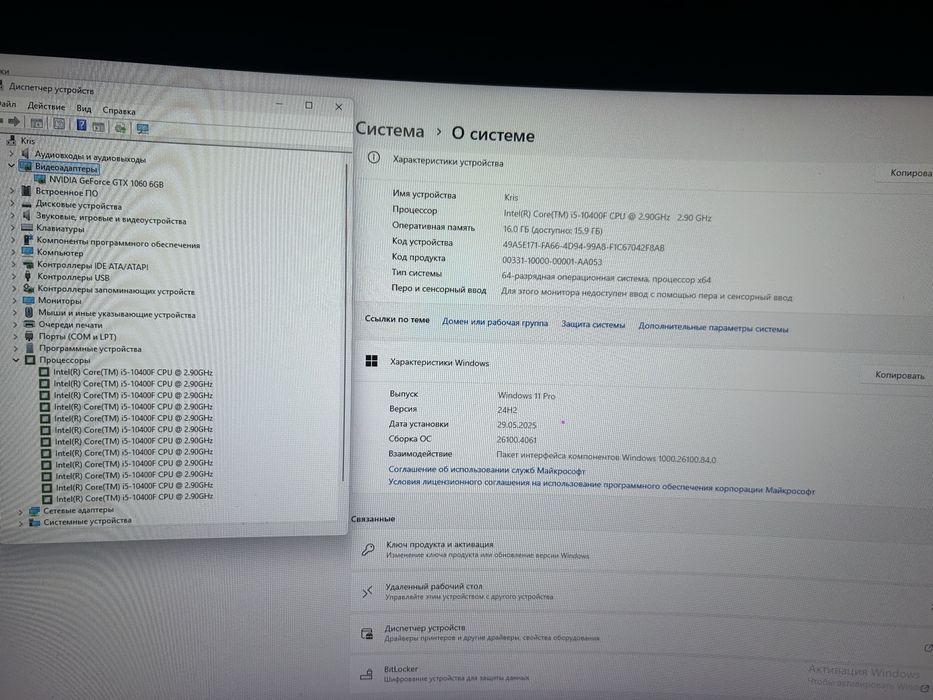Screen dimensions: 933x700
Task: Click the green Update driver toolbar icon
Action: coord(120,127)
